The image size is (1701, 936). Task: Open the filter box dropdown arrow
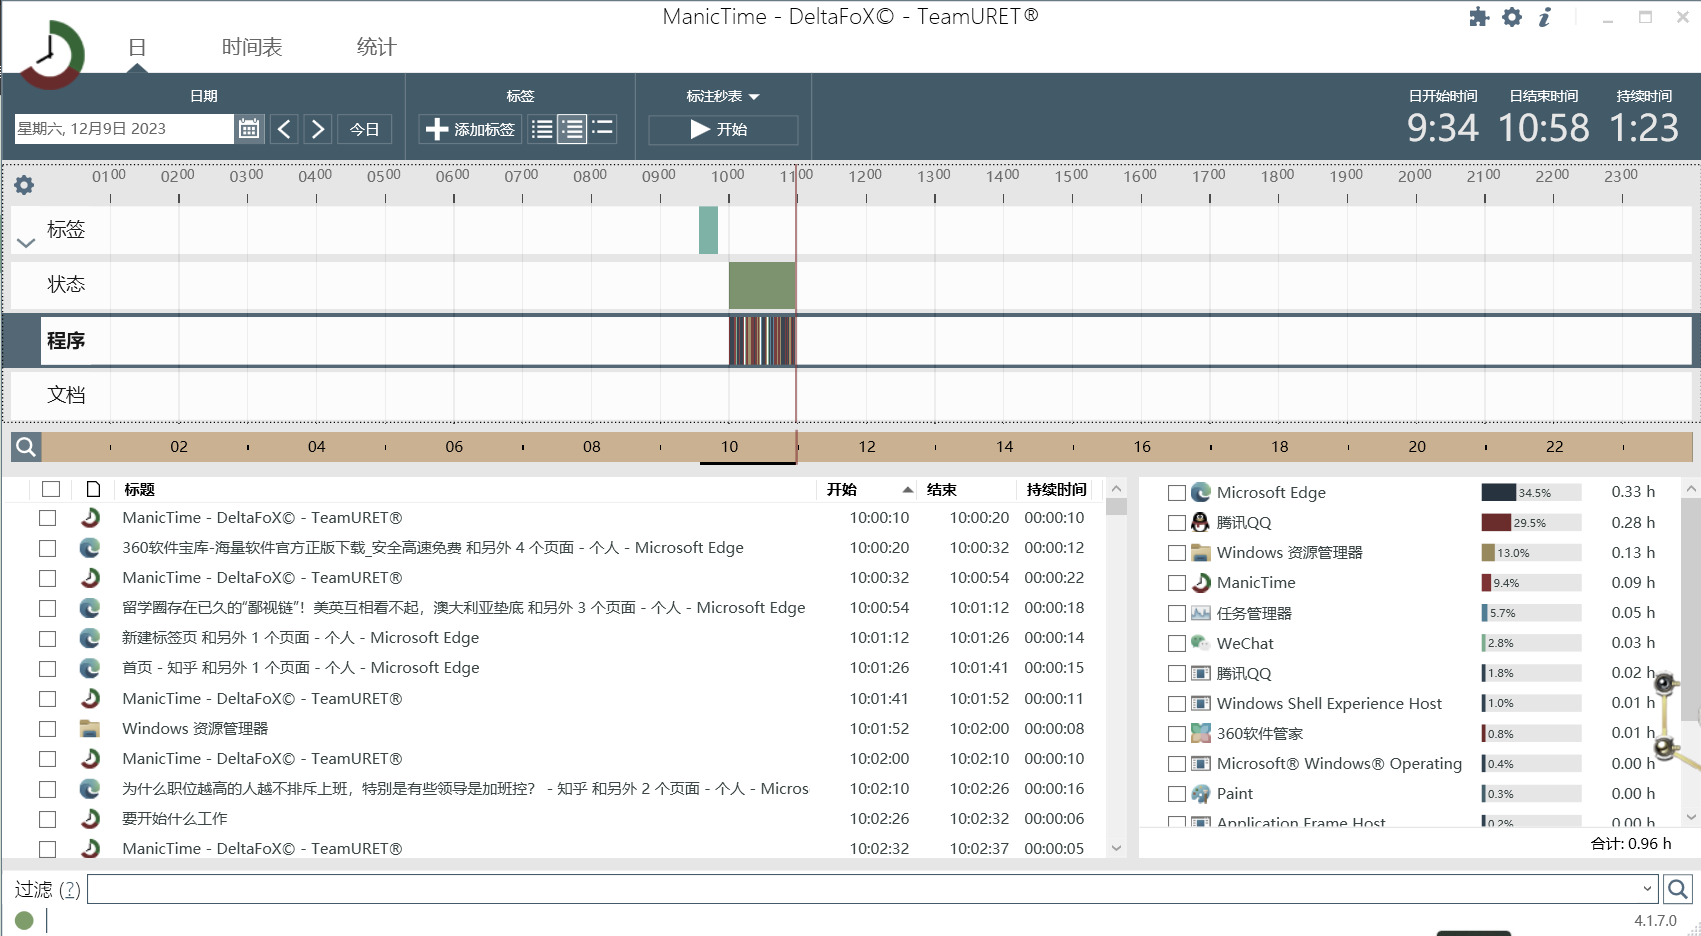coord(1647,888)
